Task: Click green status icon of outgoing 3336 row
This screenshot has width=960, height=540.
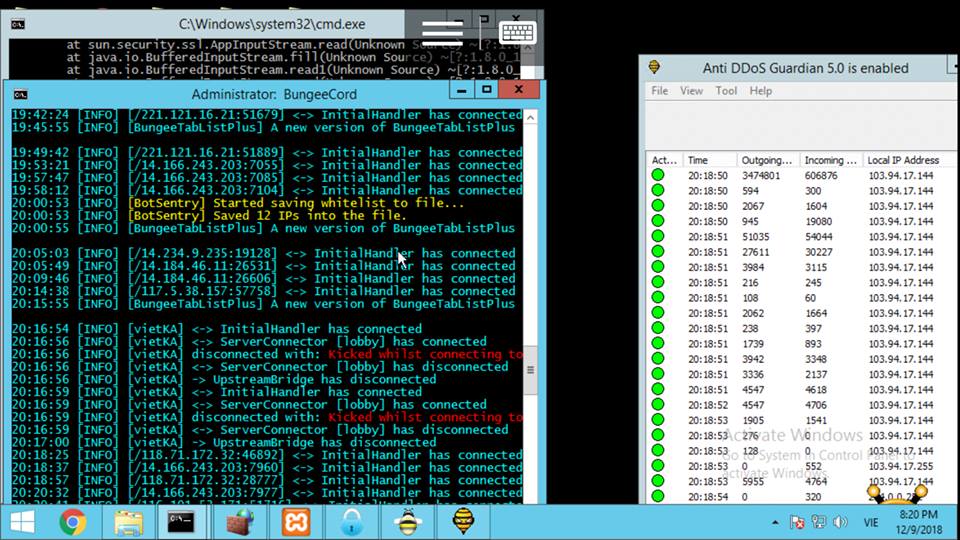Action: point(658,374)
